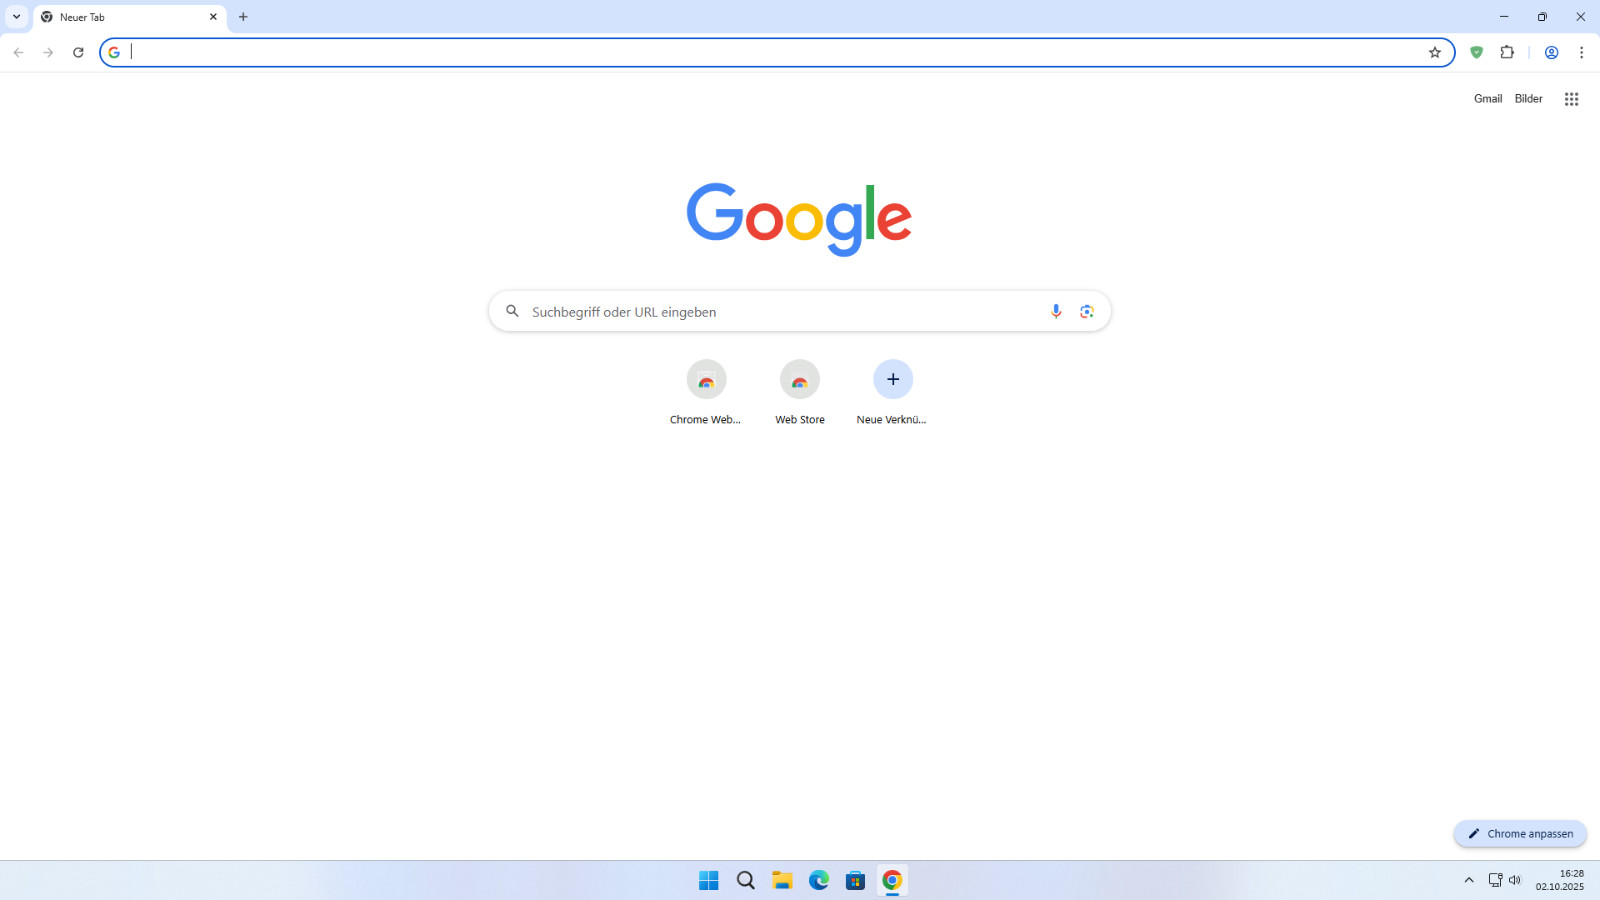1600x900 pixels.
Task: Click the Chrome taskbar icon
Action: 892,880
